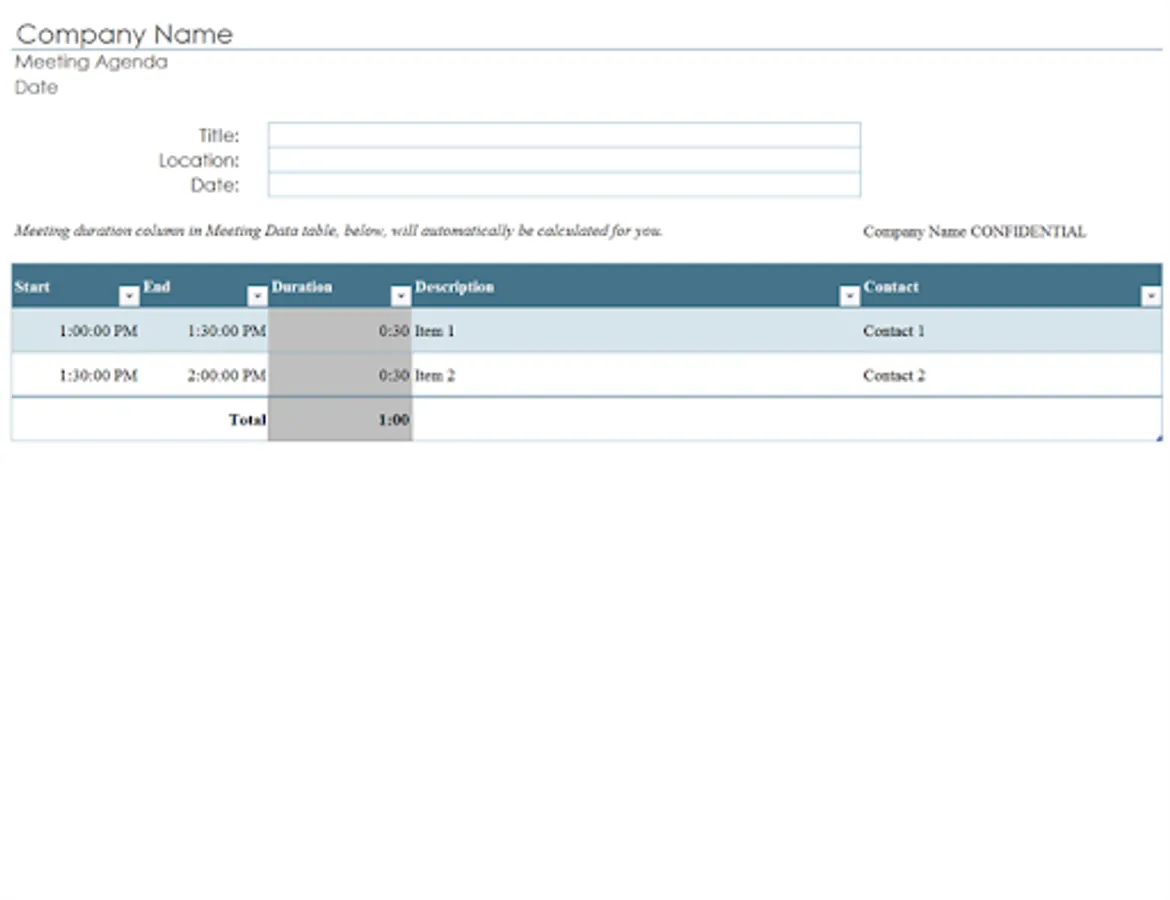Screen dimensions: 1170x900
Task: Click the Title: label
Action: 219,135
